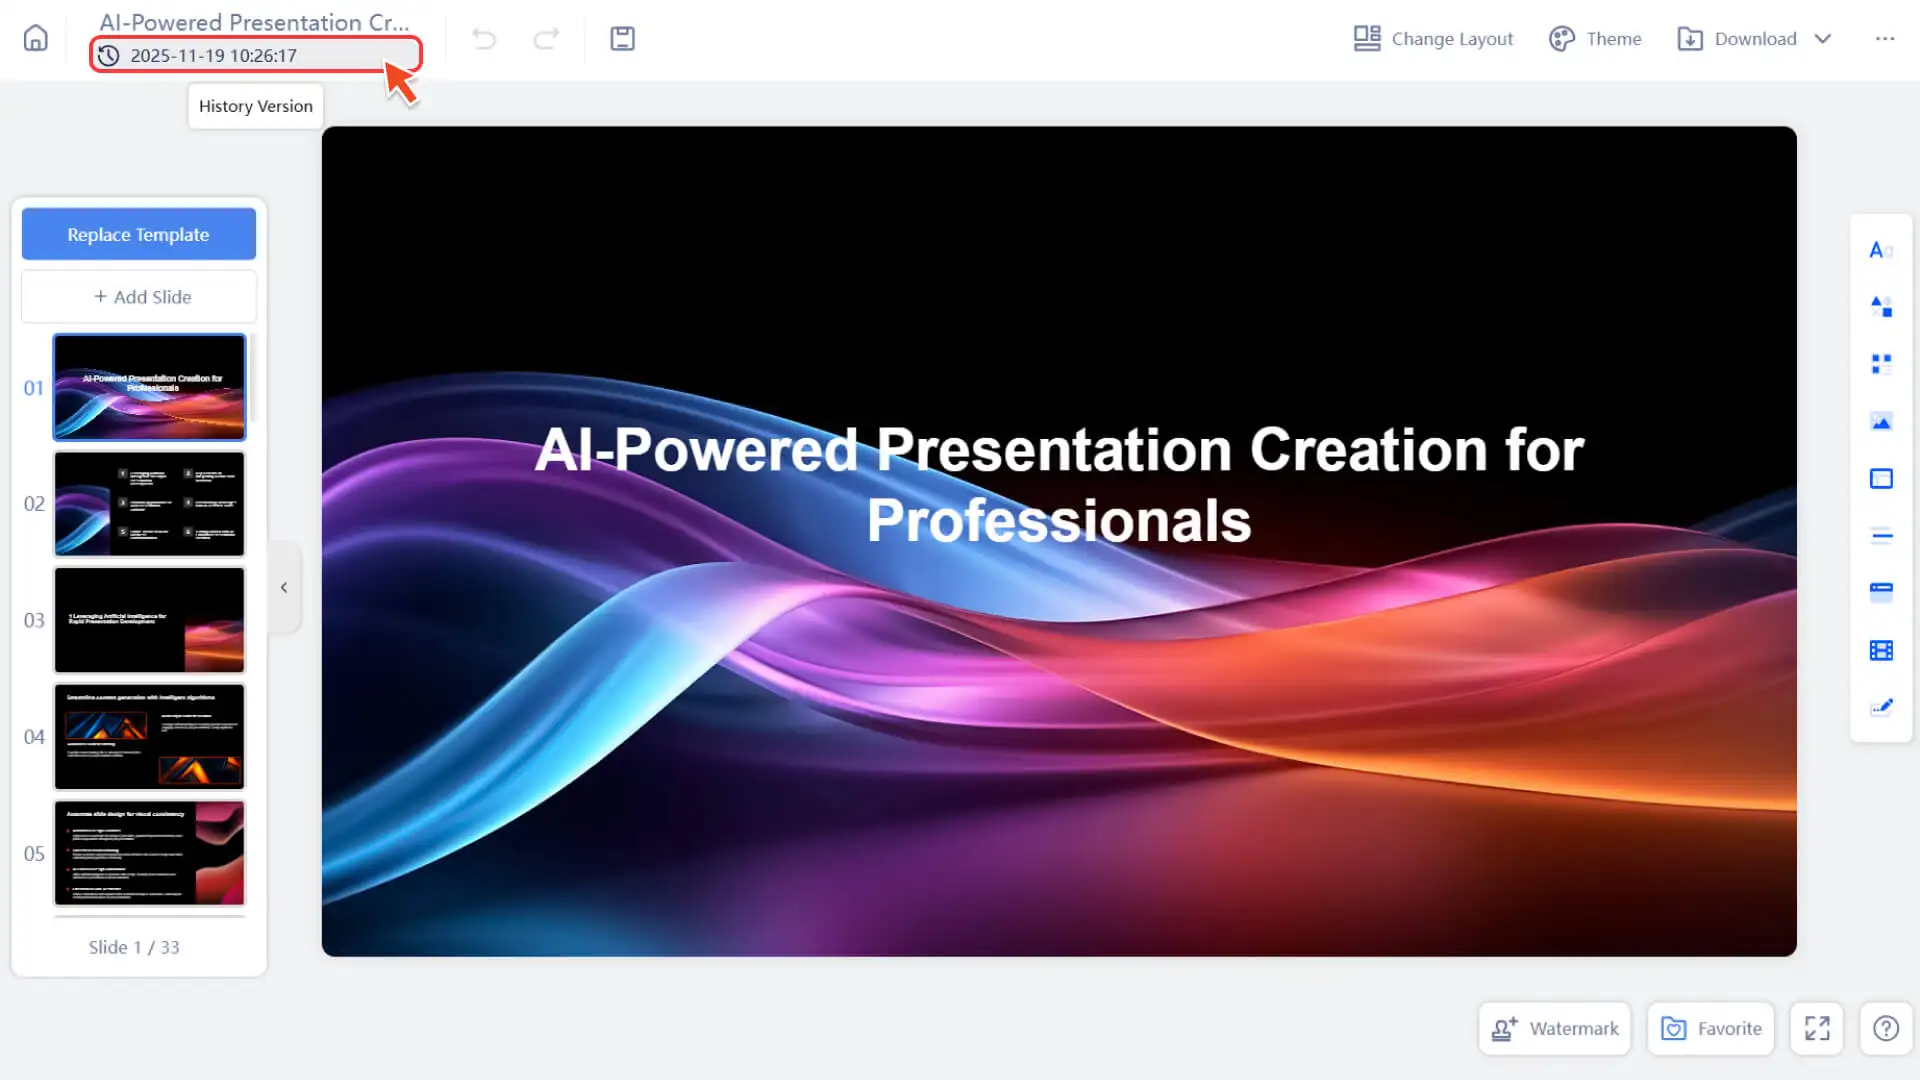Download the presentation

tap(1737, 38)
